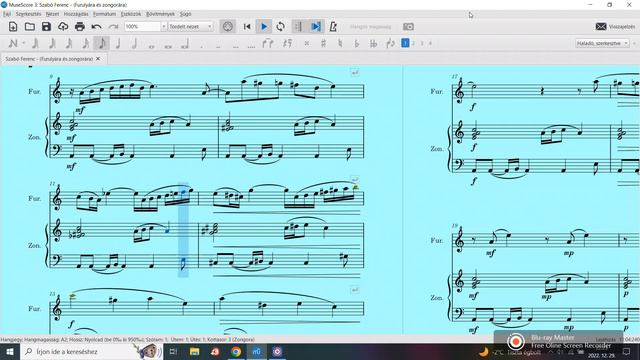640x360 pixels.
Task: Select the 64th note duration in toolbar
Action: (x=52, y=43)
